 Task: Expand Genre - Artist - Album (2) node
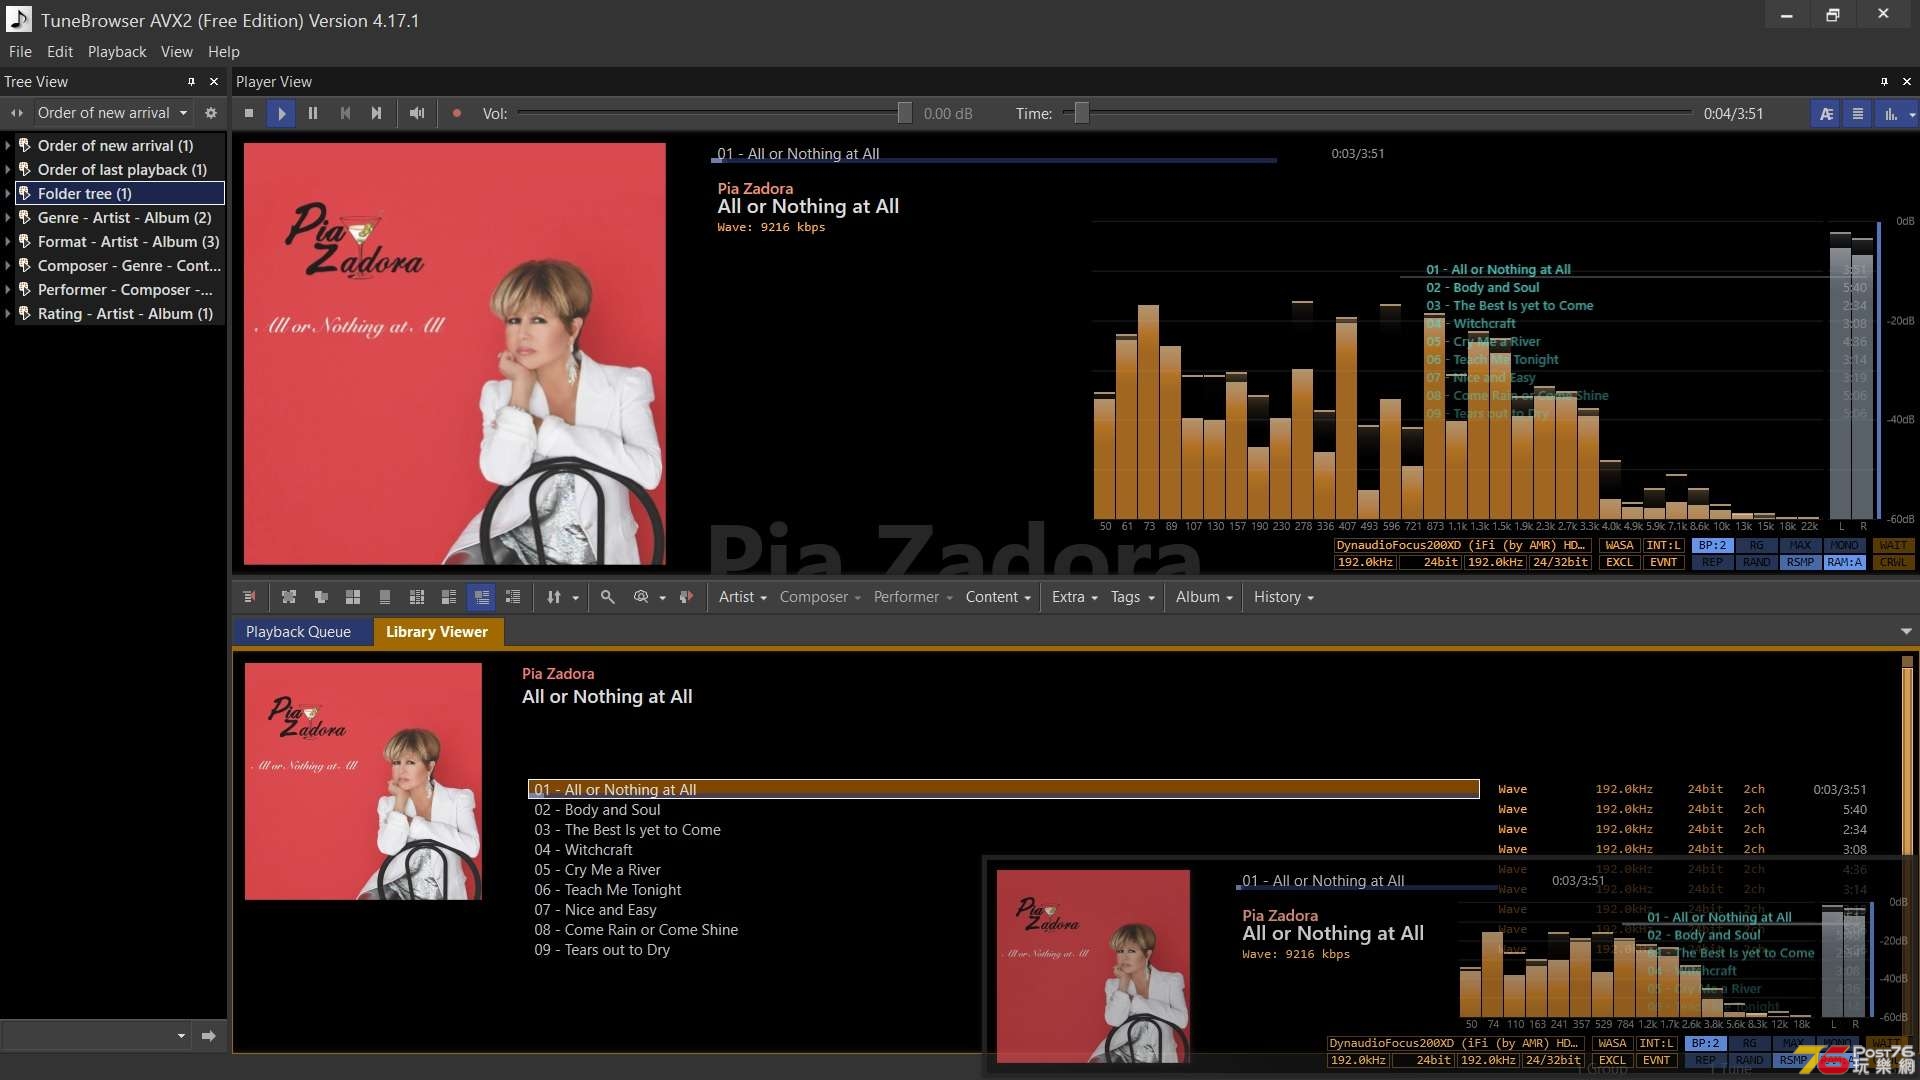point(8,218)
